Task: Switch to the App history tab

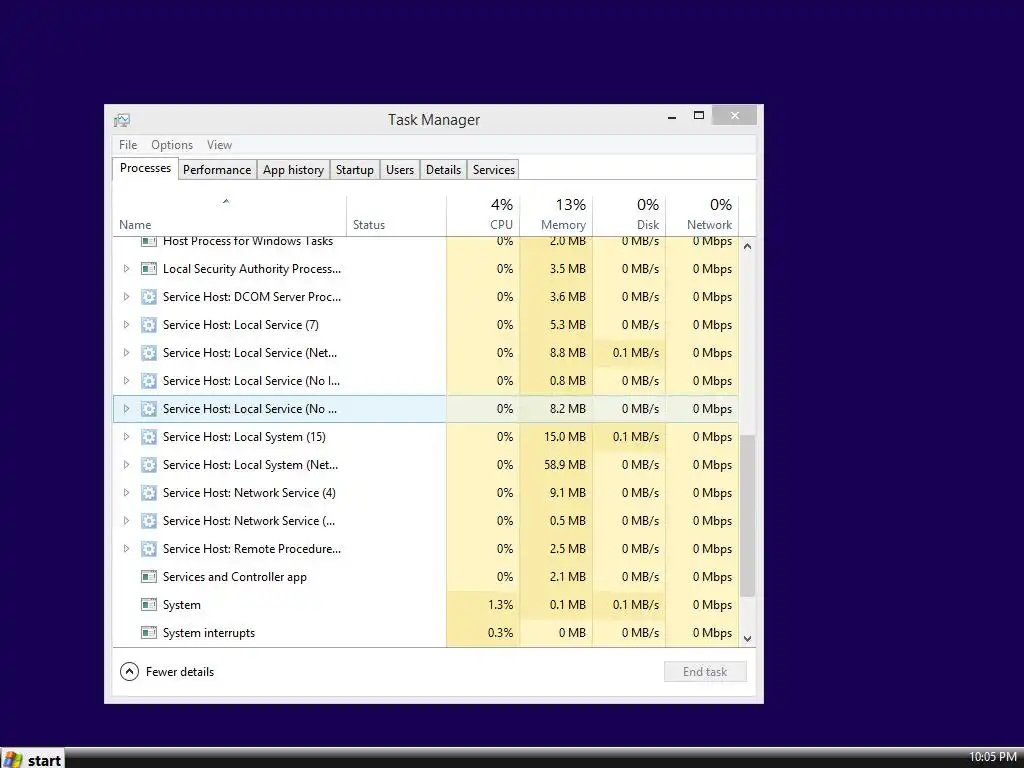Action: pos(293,170)
